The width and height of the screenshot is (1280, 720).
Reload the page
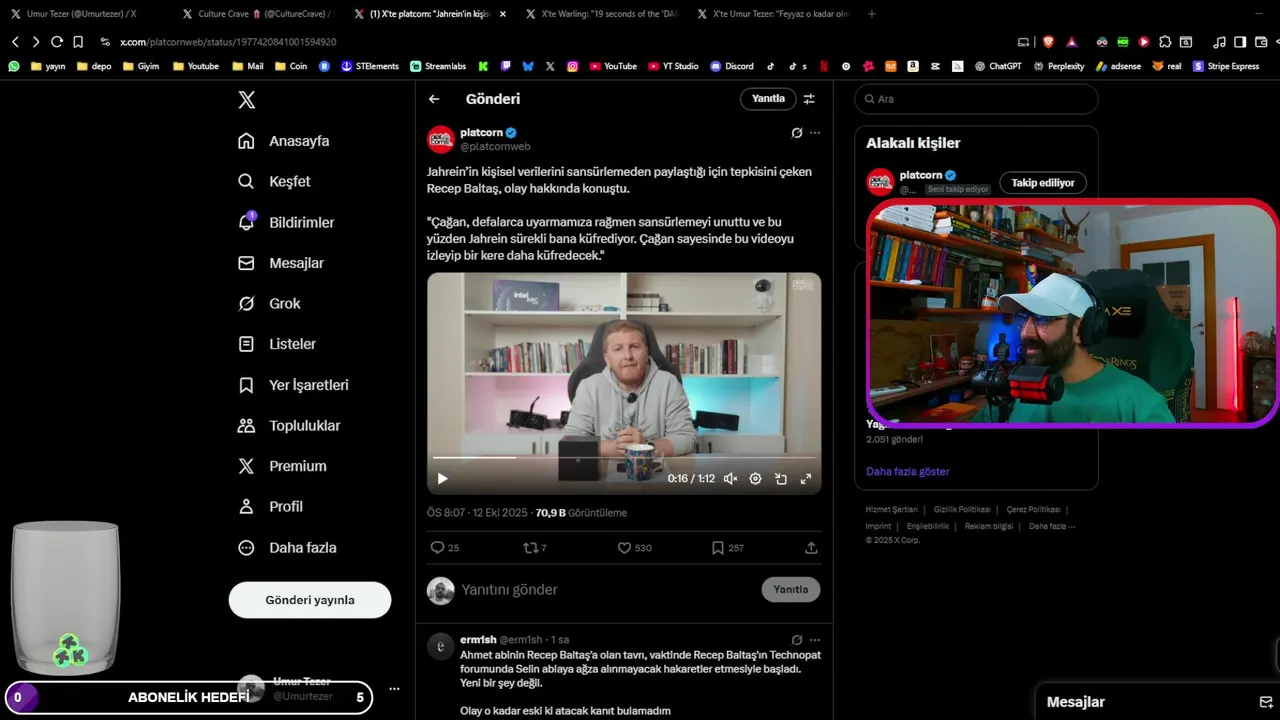click(x=57, y=42)
